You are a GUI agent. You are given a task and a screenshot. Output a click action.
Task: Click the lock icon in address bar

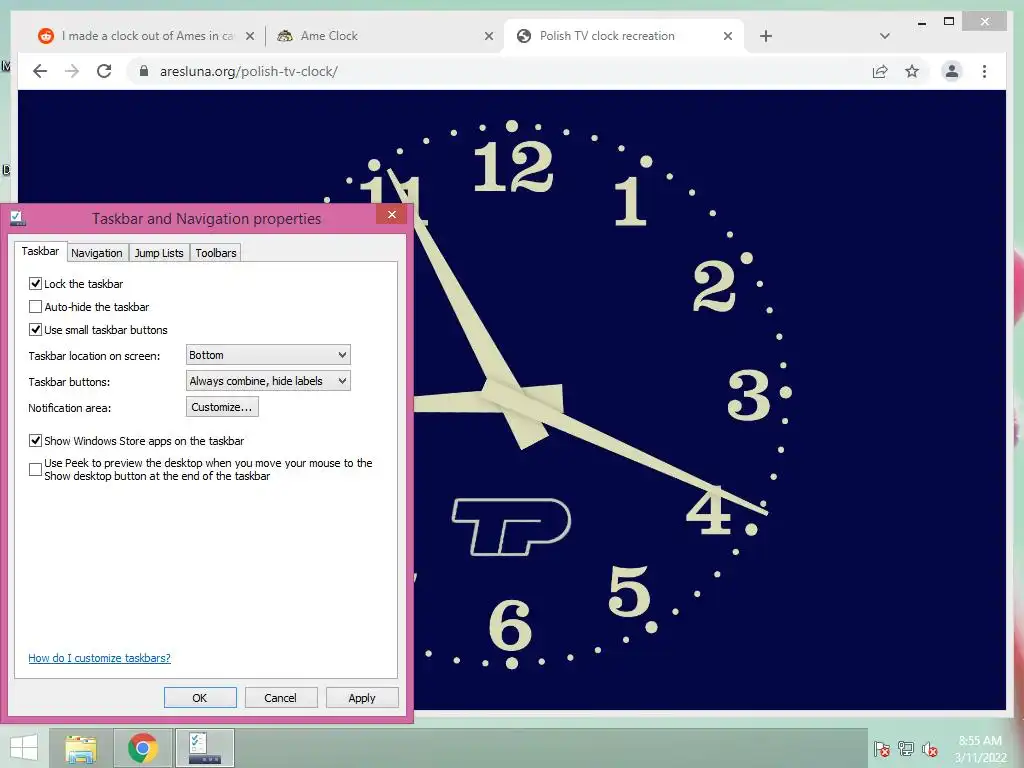(x=144, y=71)
